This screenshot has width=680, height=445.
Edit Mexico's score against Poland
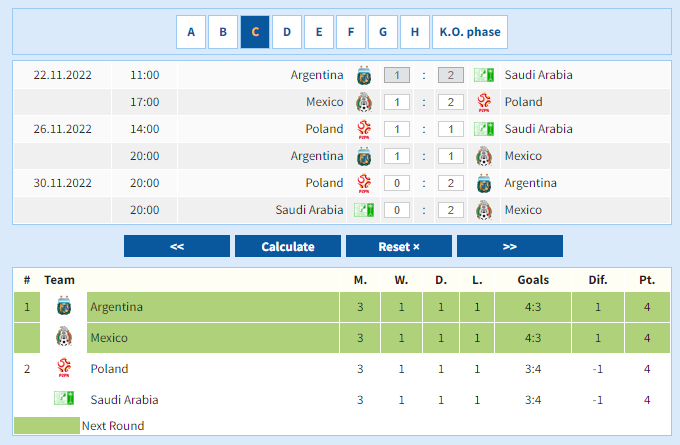397,102
